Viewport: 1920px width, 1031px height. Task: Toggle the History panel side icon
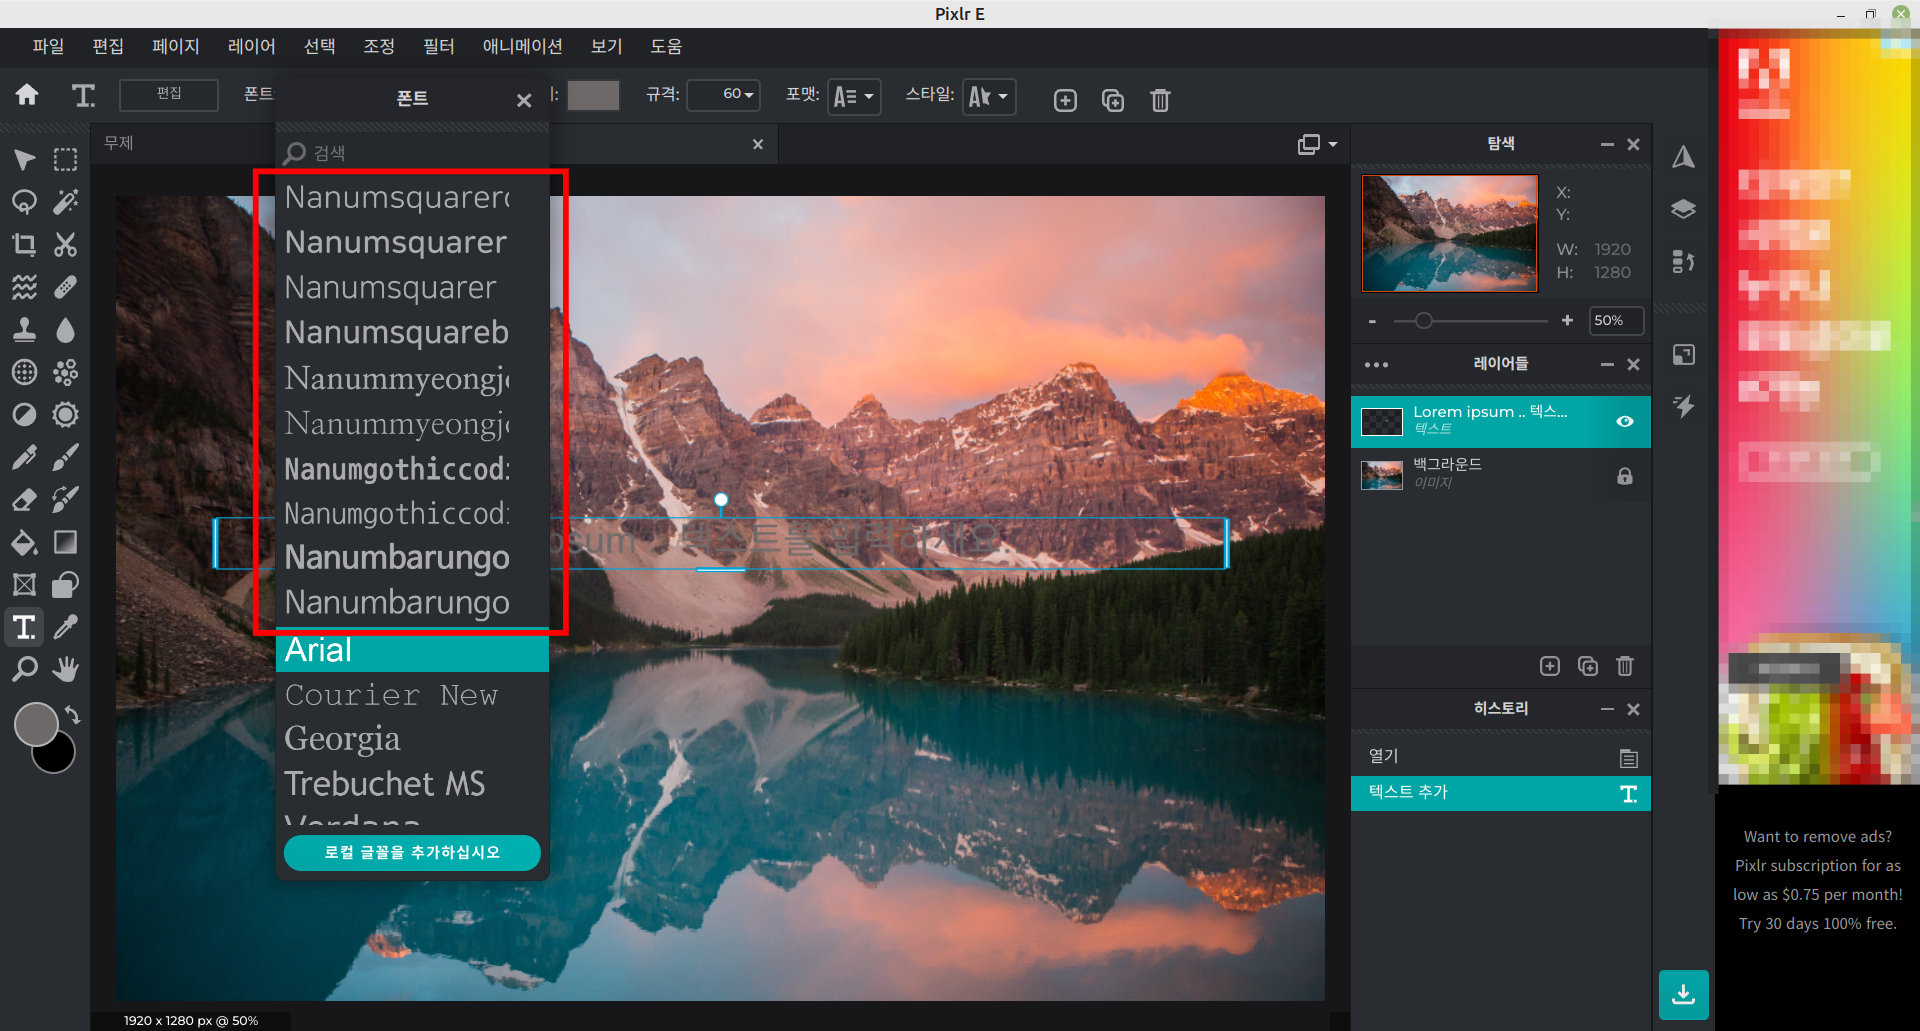[x=1684, y=261]
